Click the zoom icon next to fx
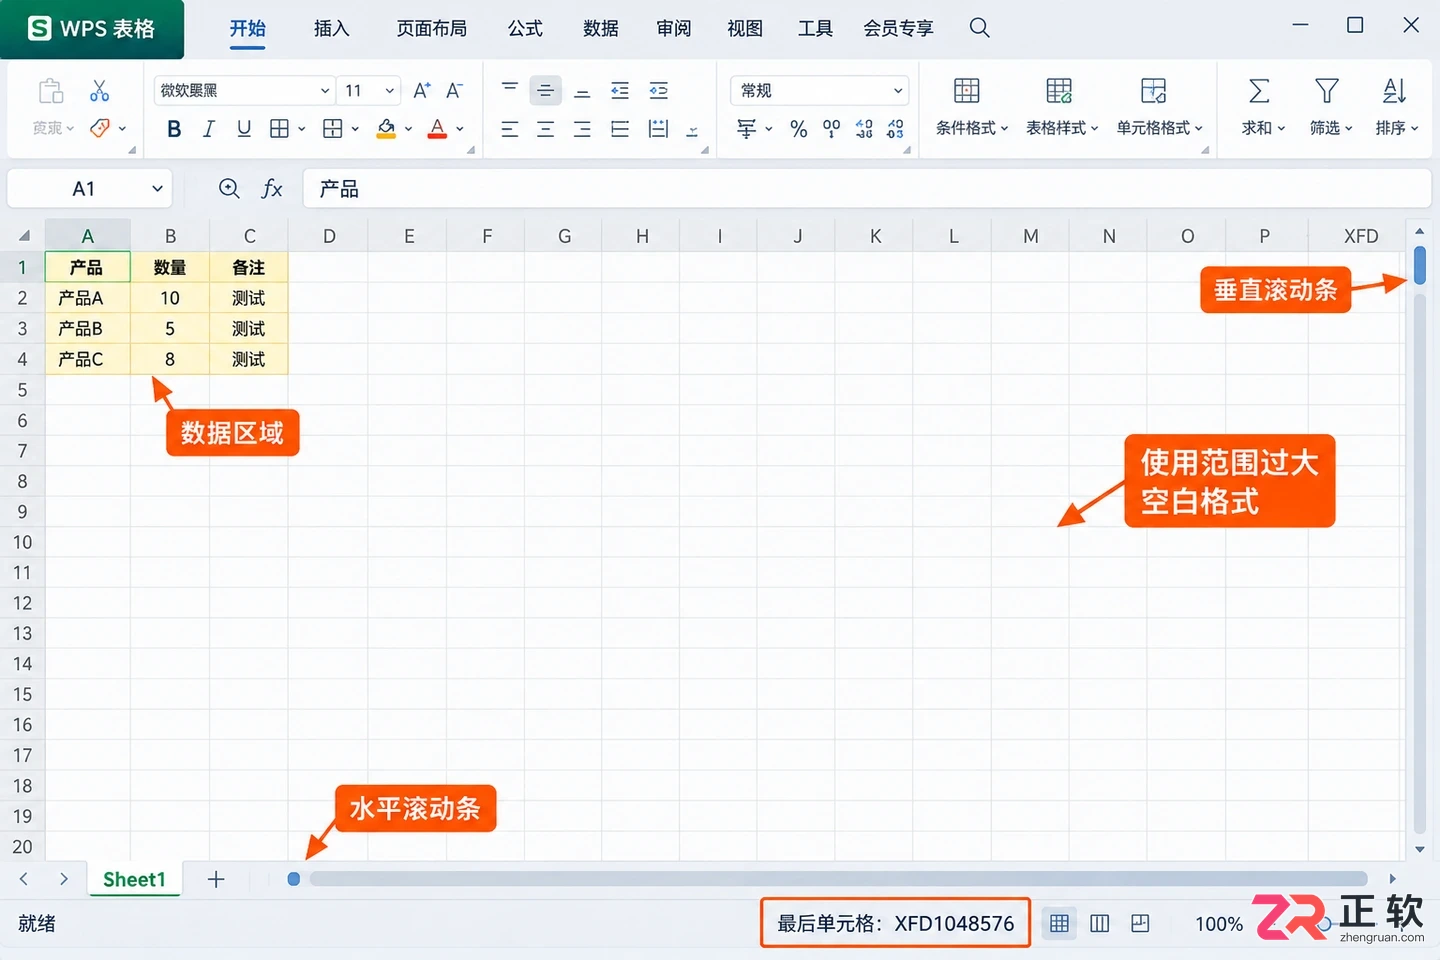 pos(229,188)
